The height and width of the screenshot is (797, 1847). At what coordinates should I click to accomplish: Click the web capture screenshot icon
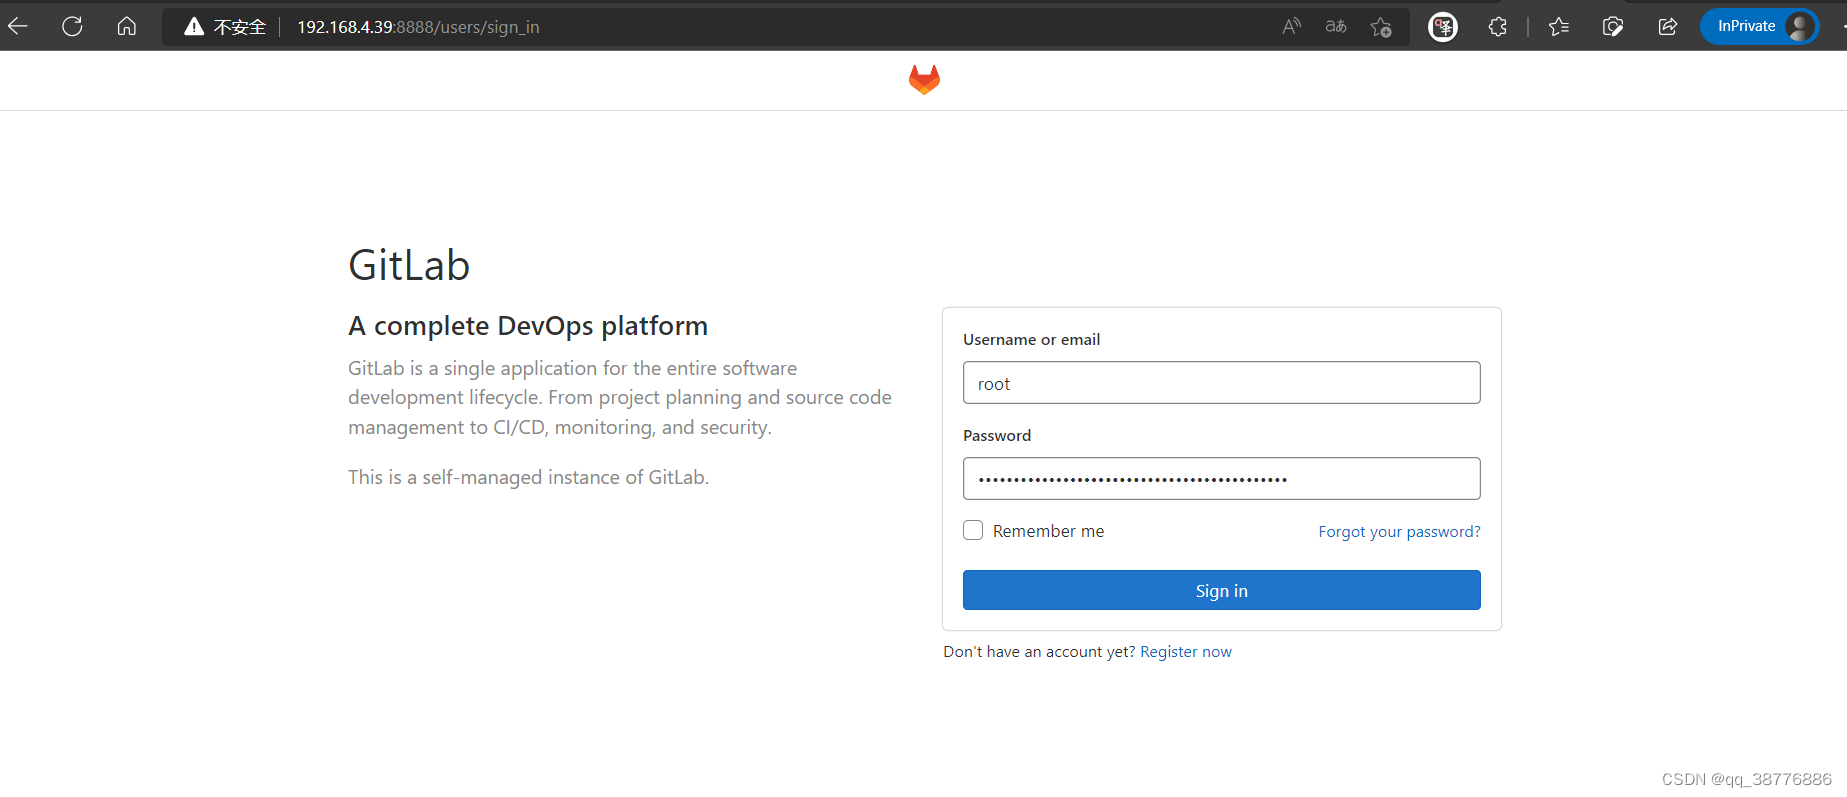(x=1612, y=27)
